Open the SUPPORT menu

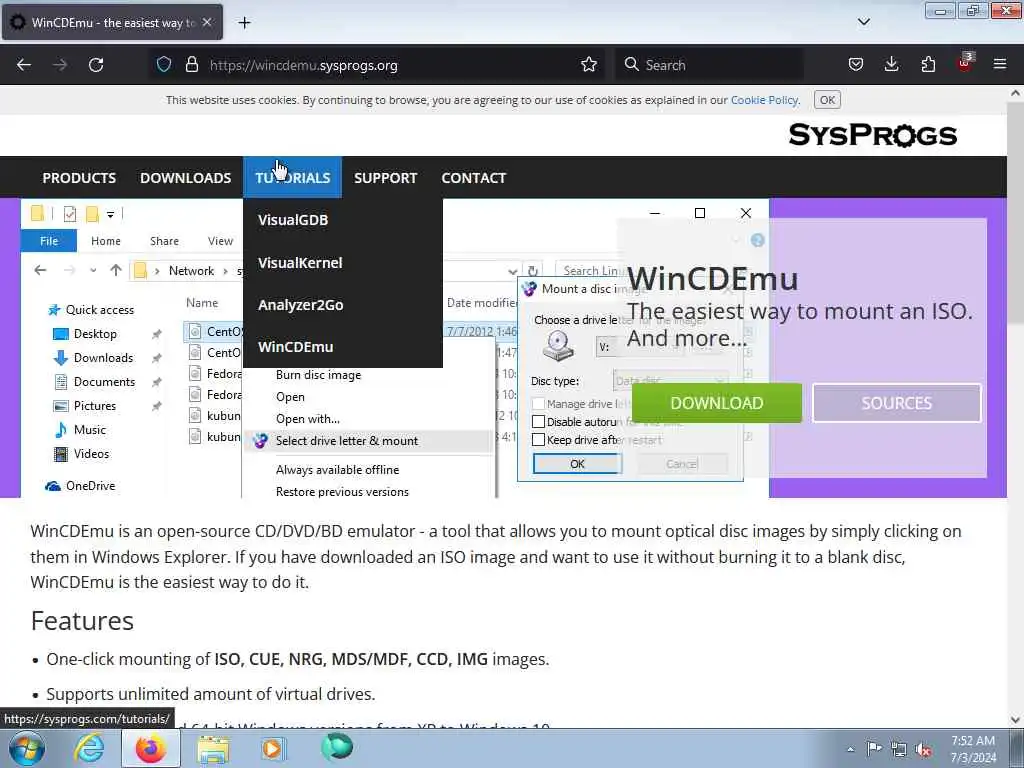tap(385, 178)
